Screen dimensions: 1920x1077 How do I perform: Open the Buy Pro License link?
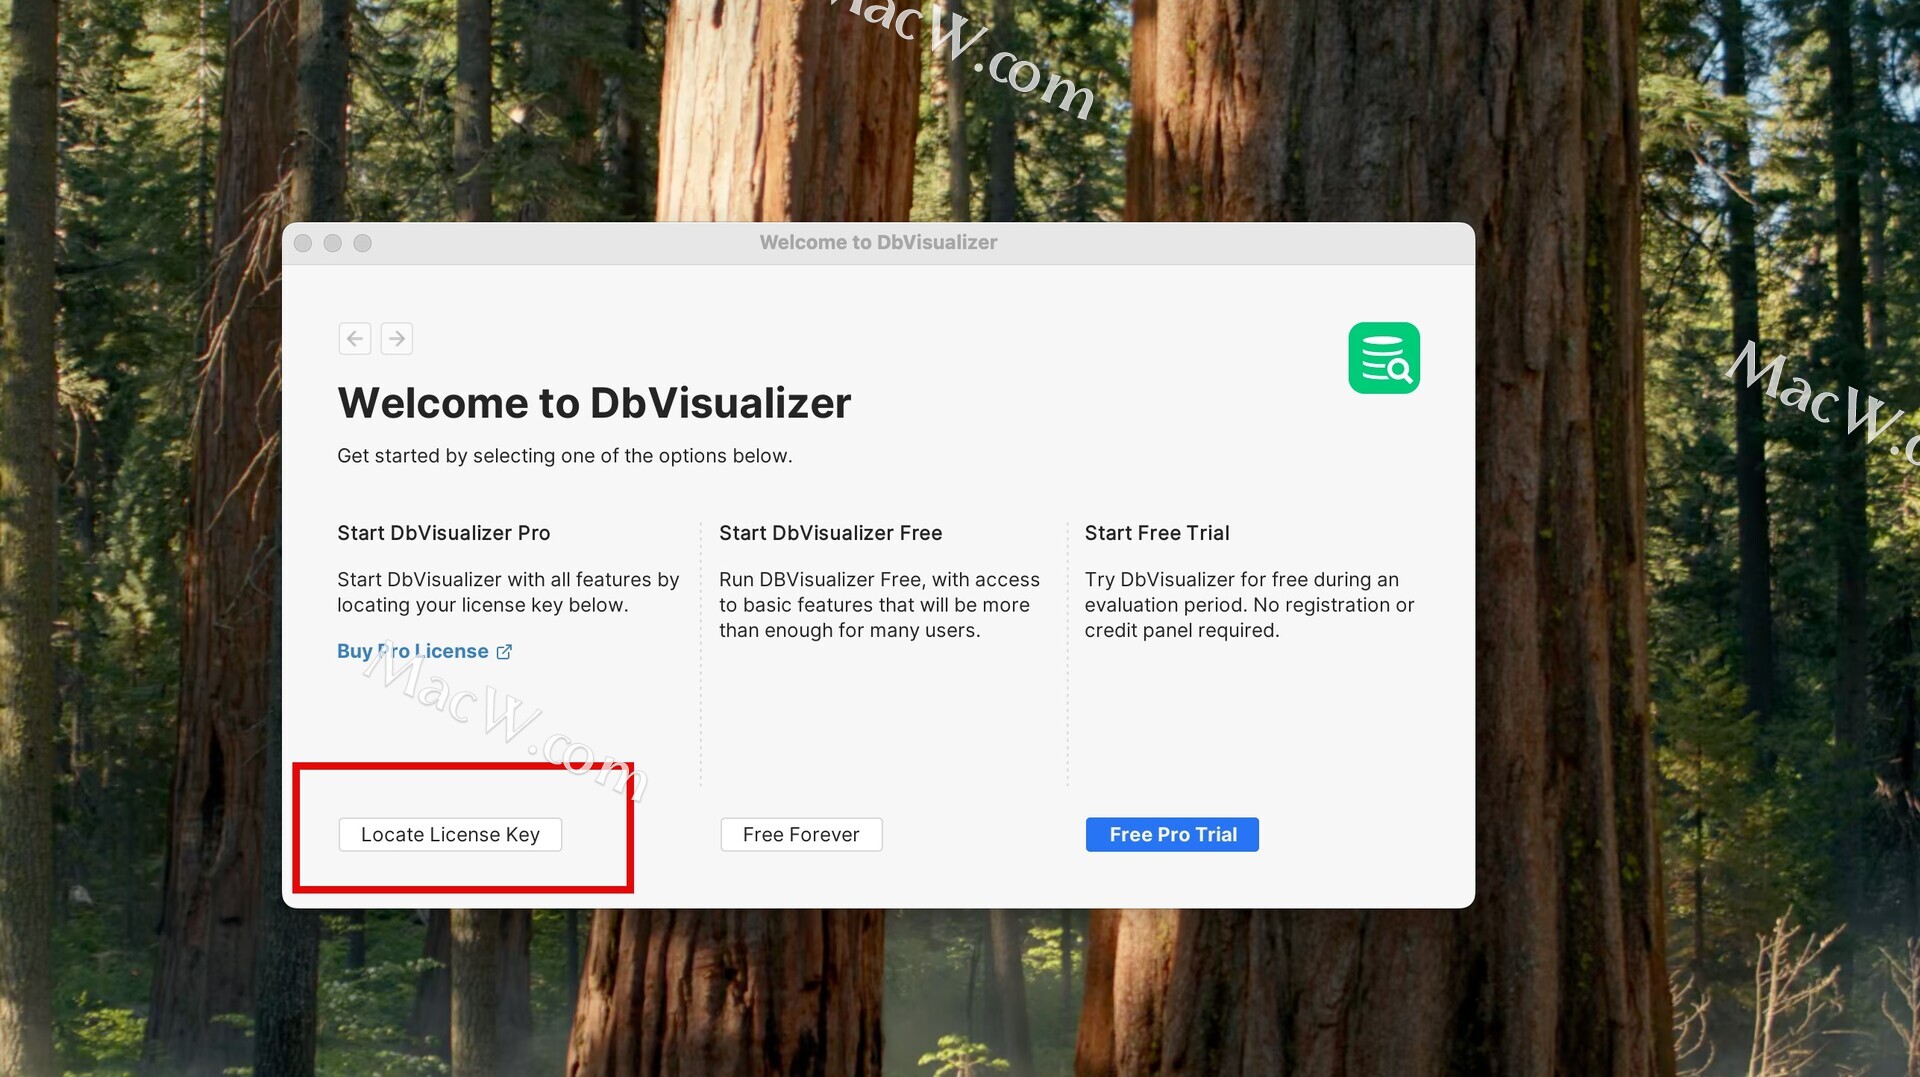click(x=424, y=651)
